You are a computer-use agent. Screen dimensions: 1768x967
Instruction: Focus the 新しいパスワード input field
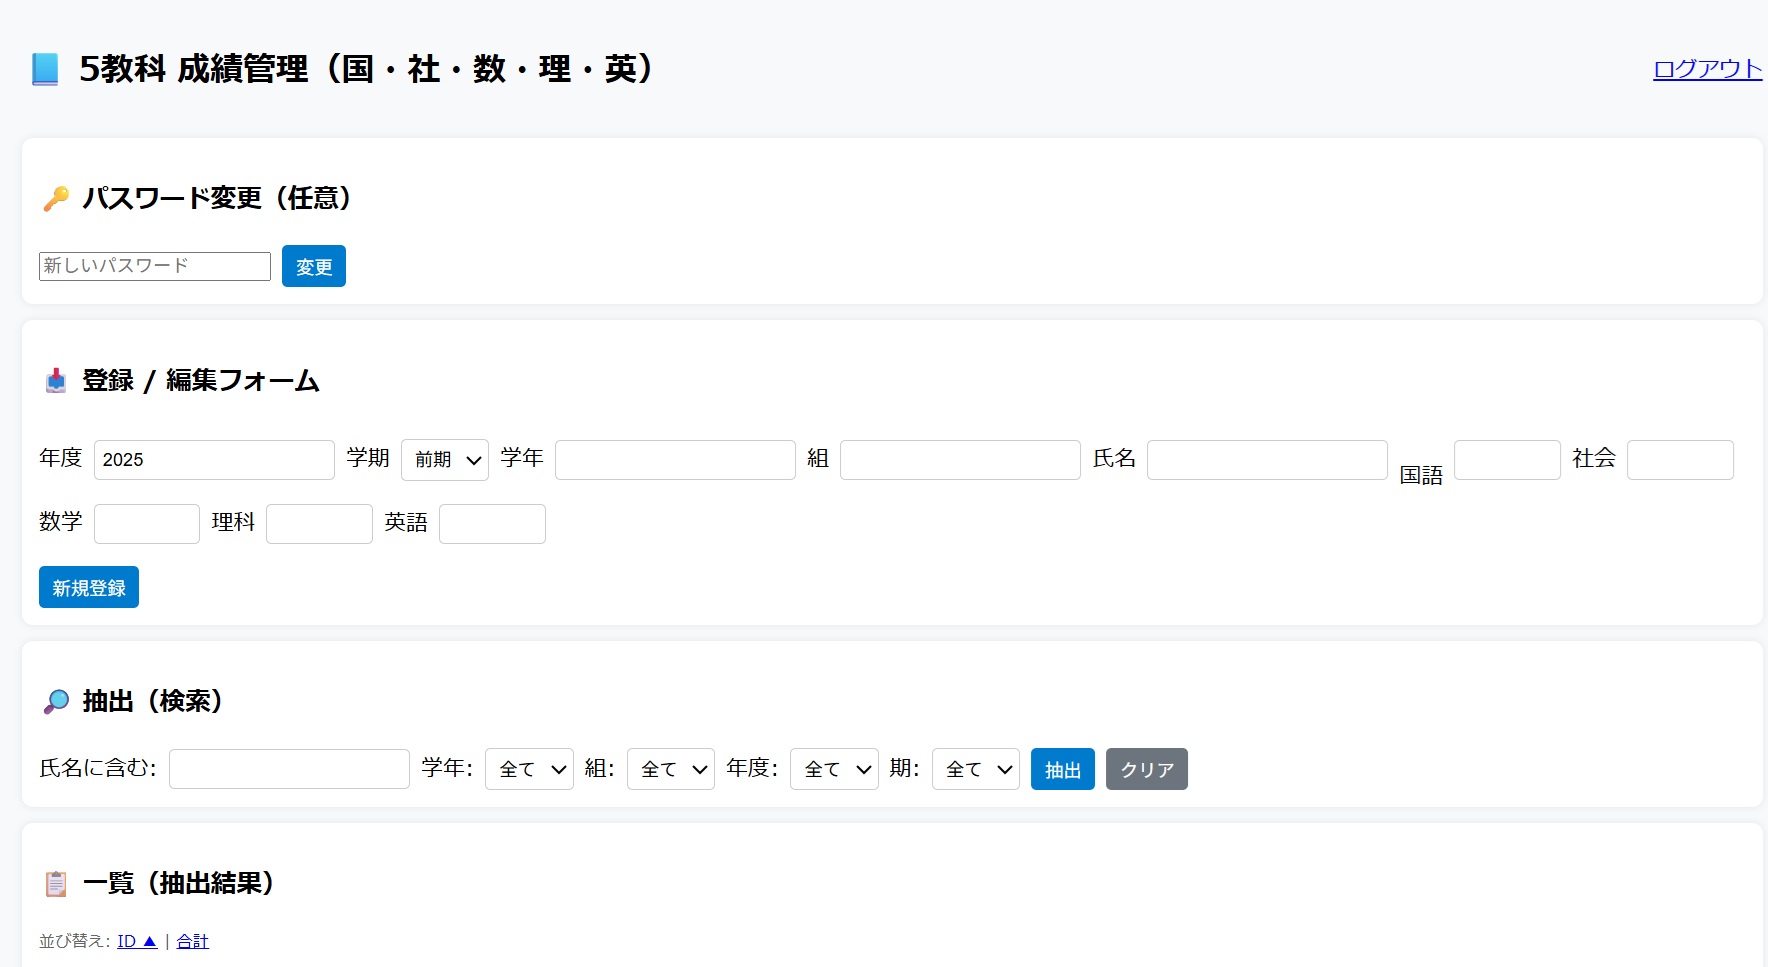[155, 266]
